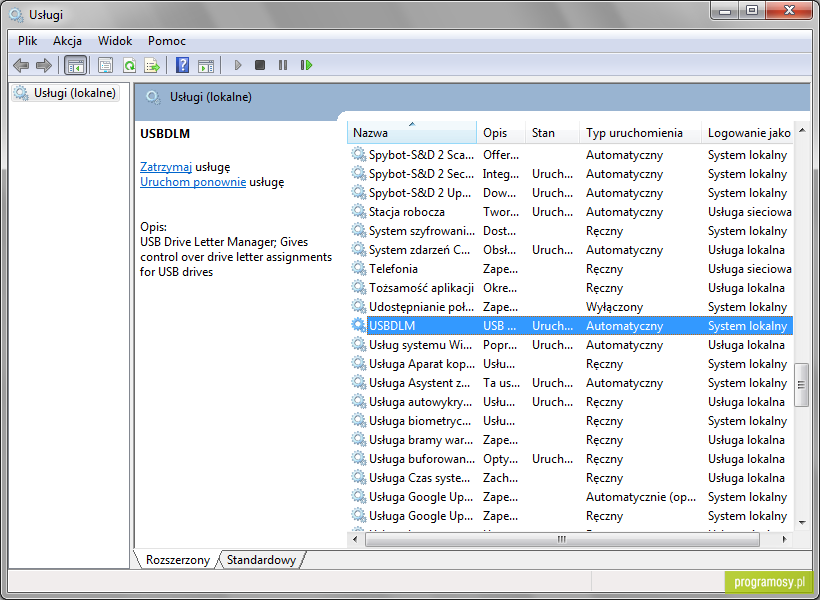The width and height of the screenshot is (820, 600).
Task: Select the System szyfrowani... service
Action: point(571,231)
